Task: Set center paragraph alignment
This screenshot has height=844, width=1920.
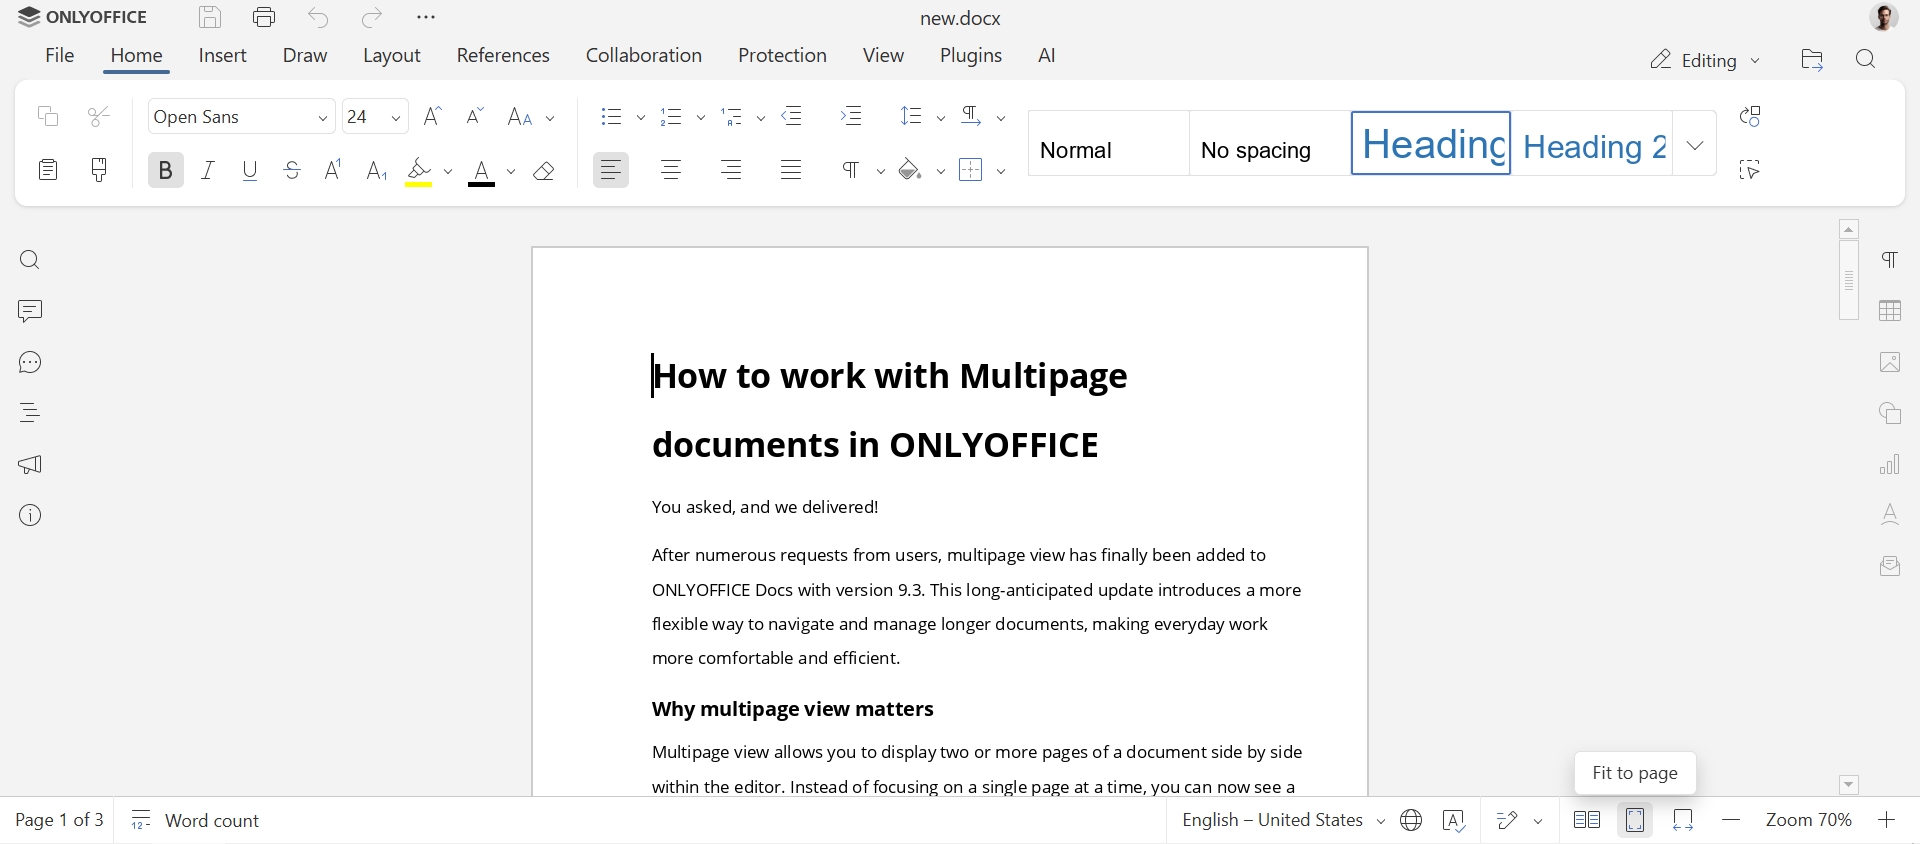Action: click(x=671, y=170)
